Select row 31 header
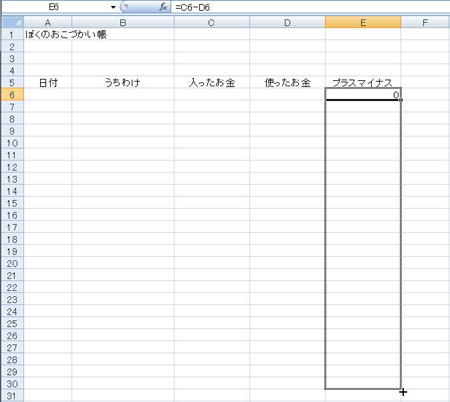This screenshot has width=450, height=402. click(x=13, y=396)
